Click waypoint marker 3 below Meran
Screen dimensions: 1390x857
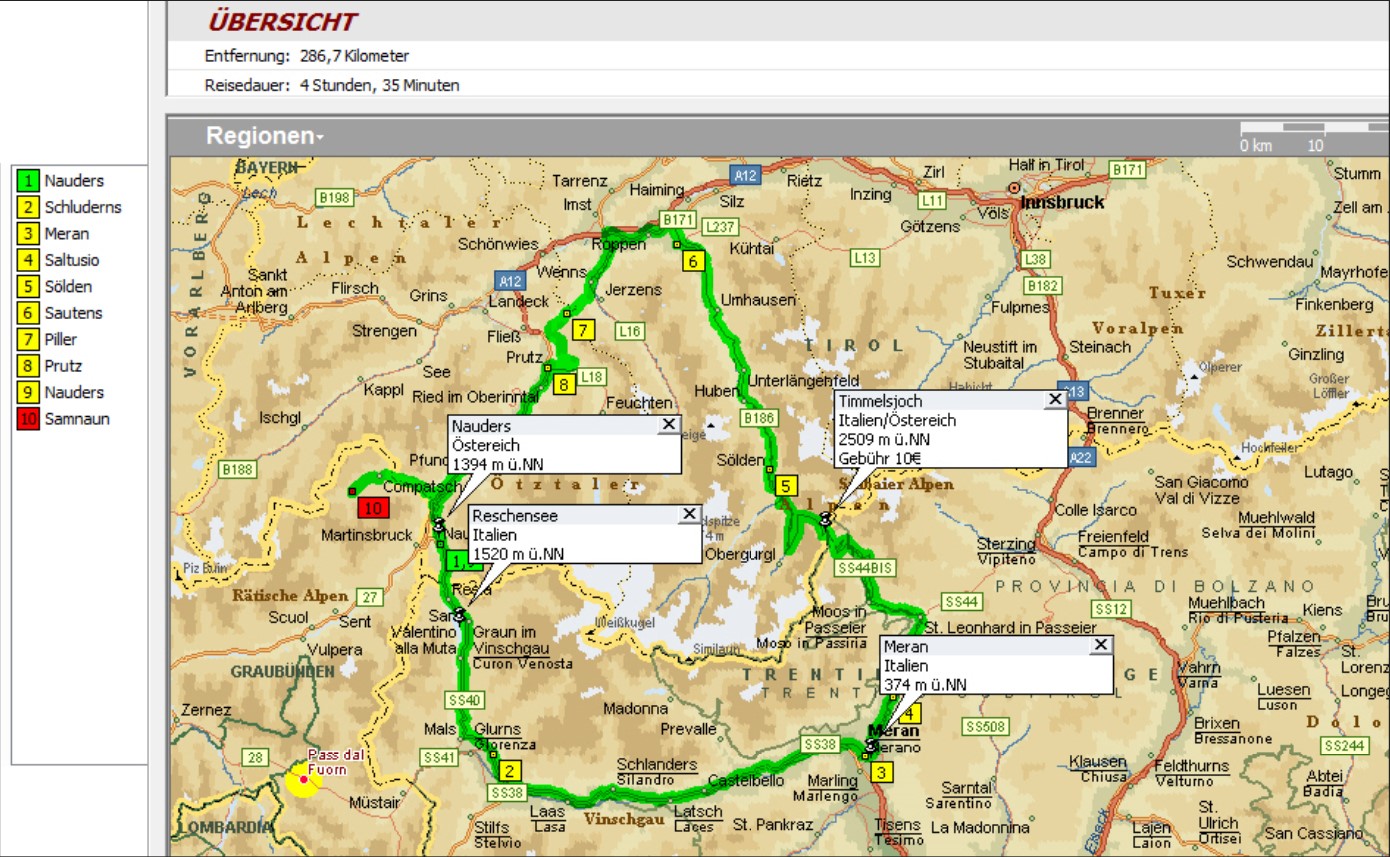[x=881, y=772]
